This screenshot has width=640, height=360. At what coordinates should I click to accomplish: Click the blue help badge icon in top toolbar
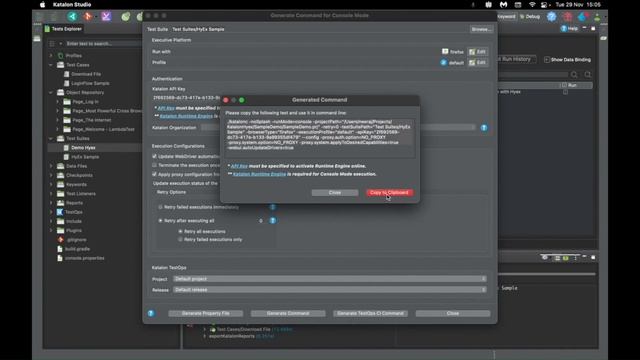click(551, 16)
